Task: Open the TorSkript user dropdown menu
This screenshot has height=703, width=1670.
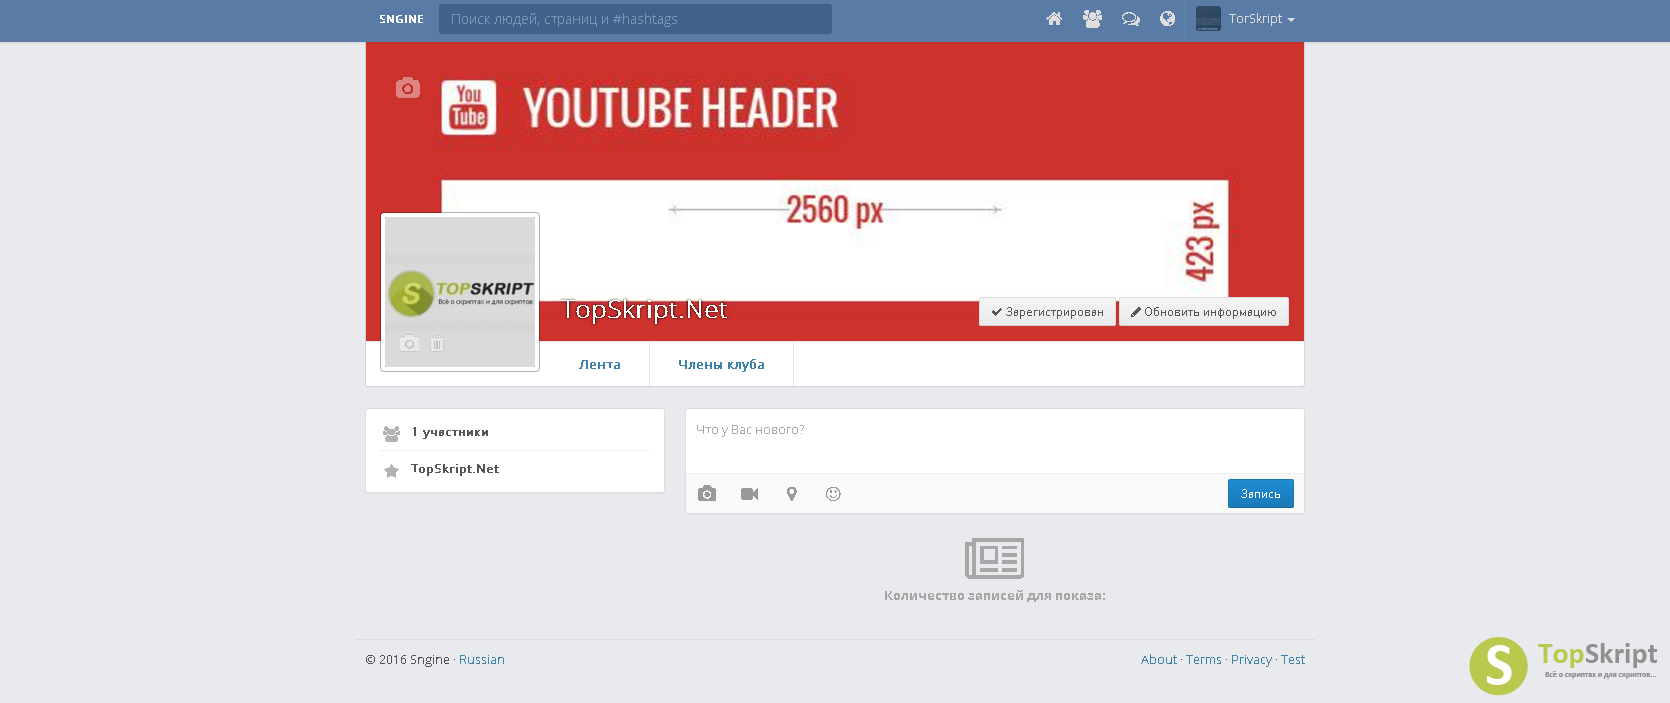Action: 1262,19
